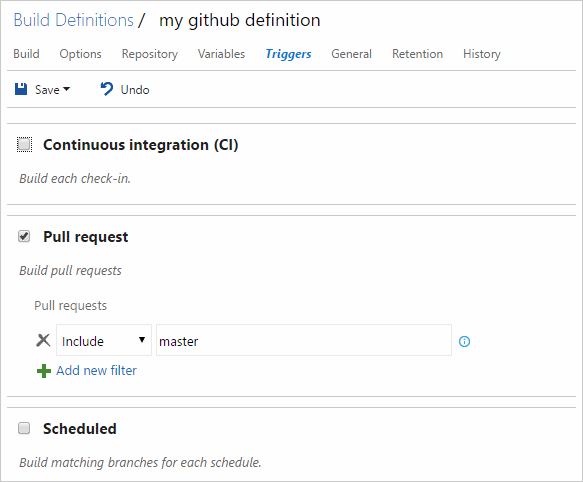Click into the master branch filter field
583x482 pixels.
pos(304,340)
